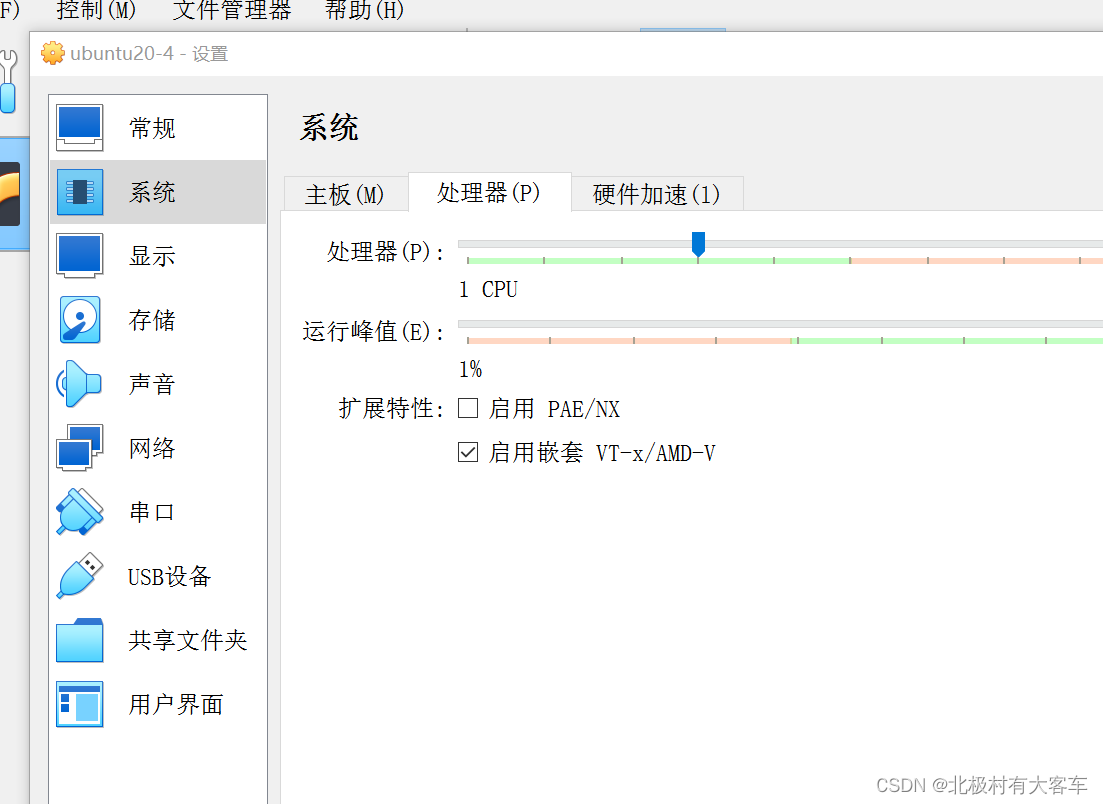
Task: Open 网络 (Network) settings icon
Action: (80, 448)
